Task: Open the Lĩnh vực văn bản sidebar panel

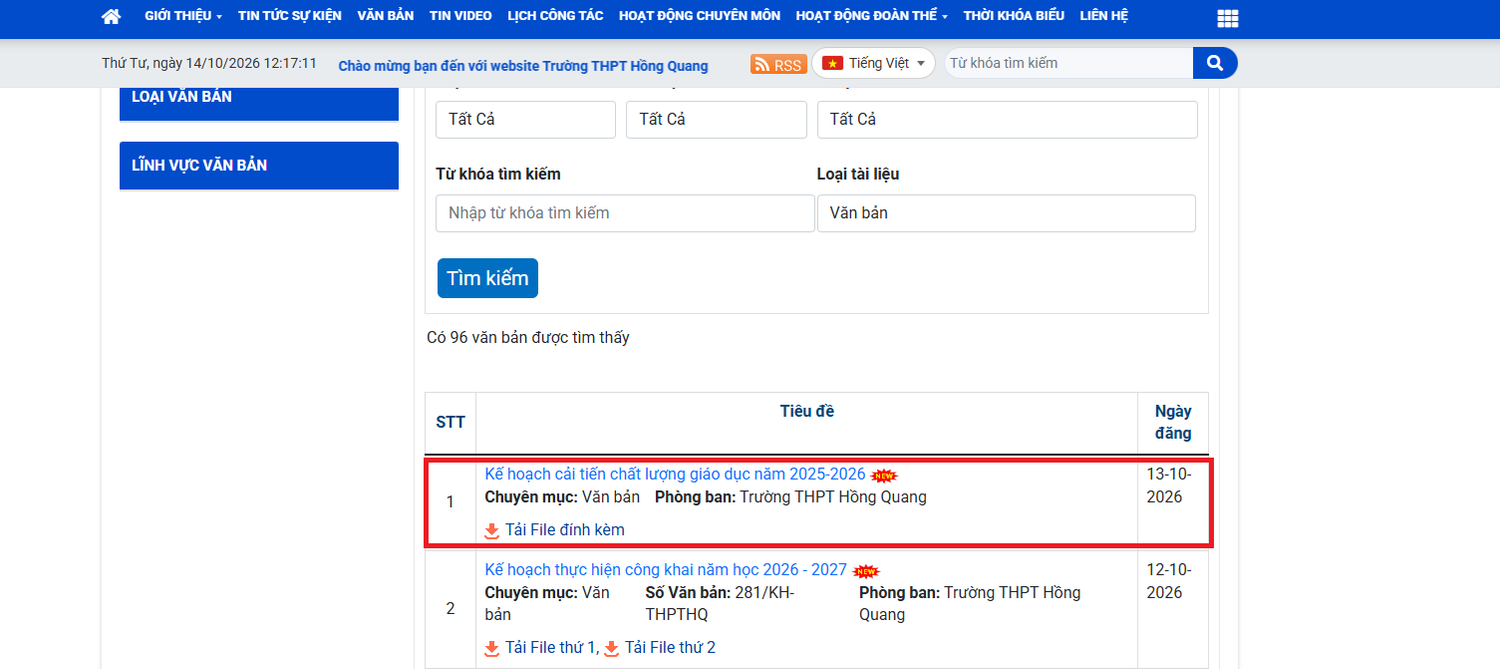Action: pos(259,165)
